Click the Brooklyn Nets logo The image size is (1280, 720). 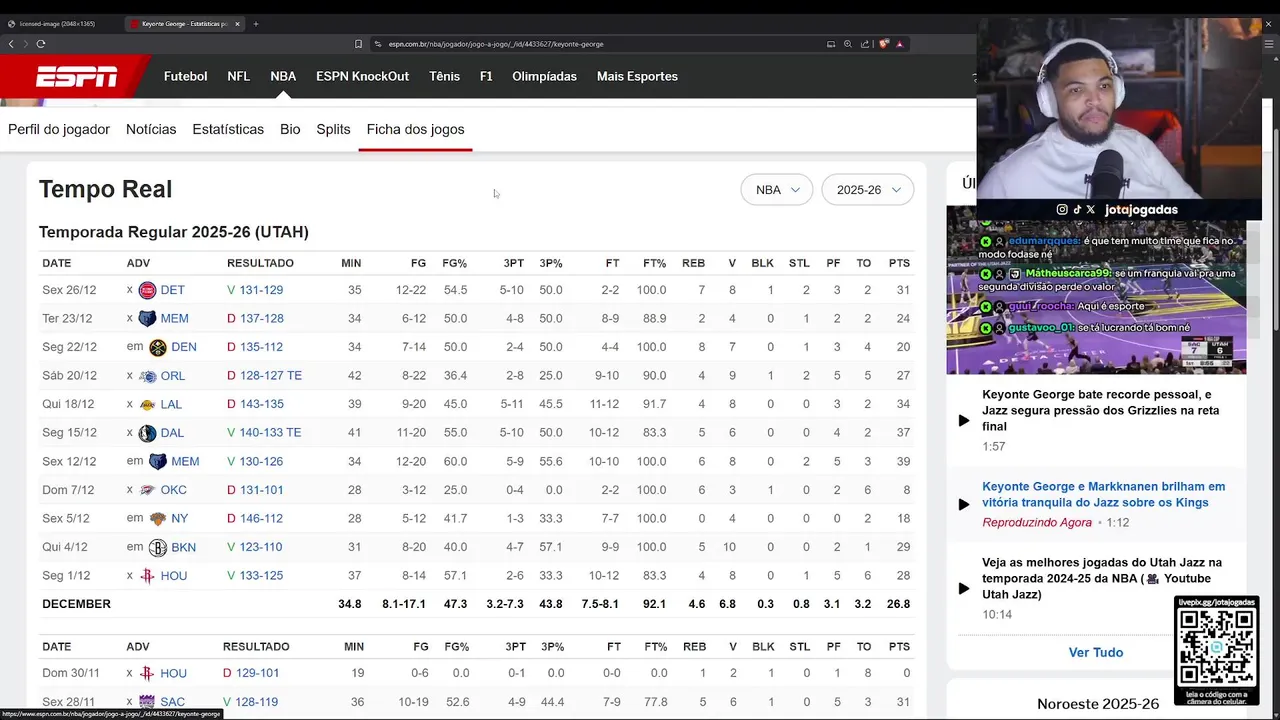point(157,547)
